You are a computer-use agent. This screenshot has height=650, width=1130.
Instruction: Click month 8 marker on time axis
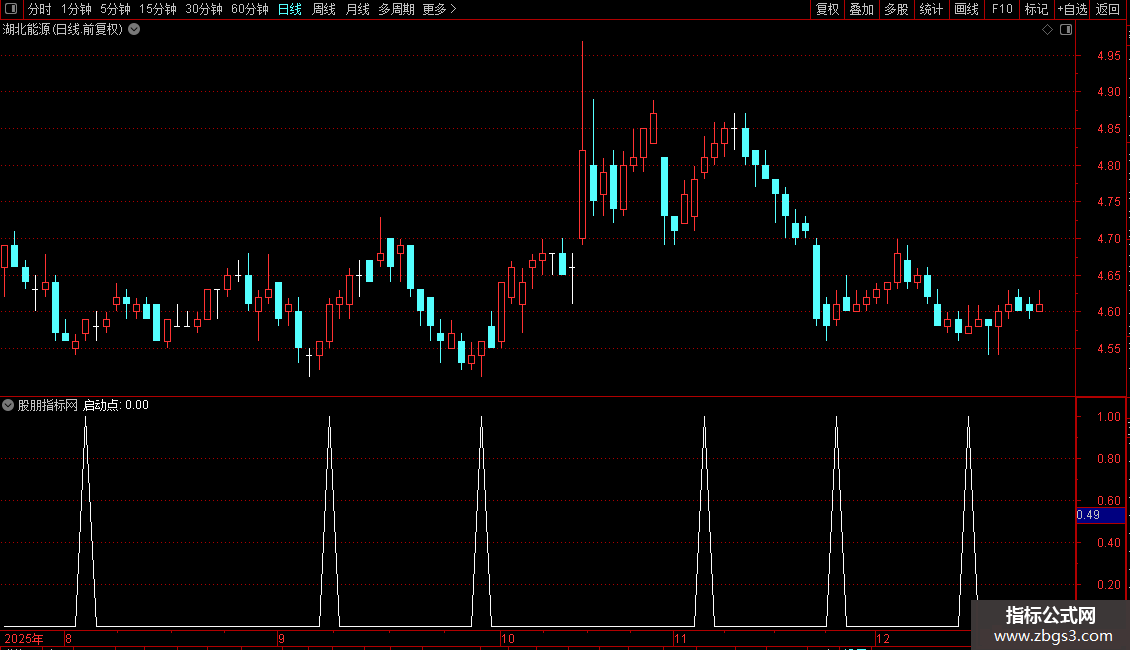click(x=68, y=638)
